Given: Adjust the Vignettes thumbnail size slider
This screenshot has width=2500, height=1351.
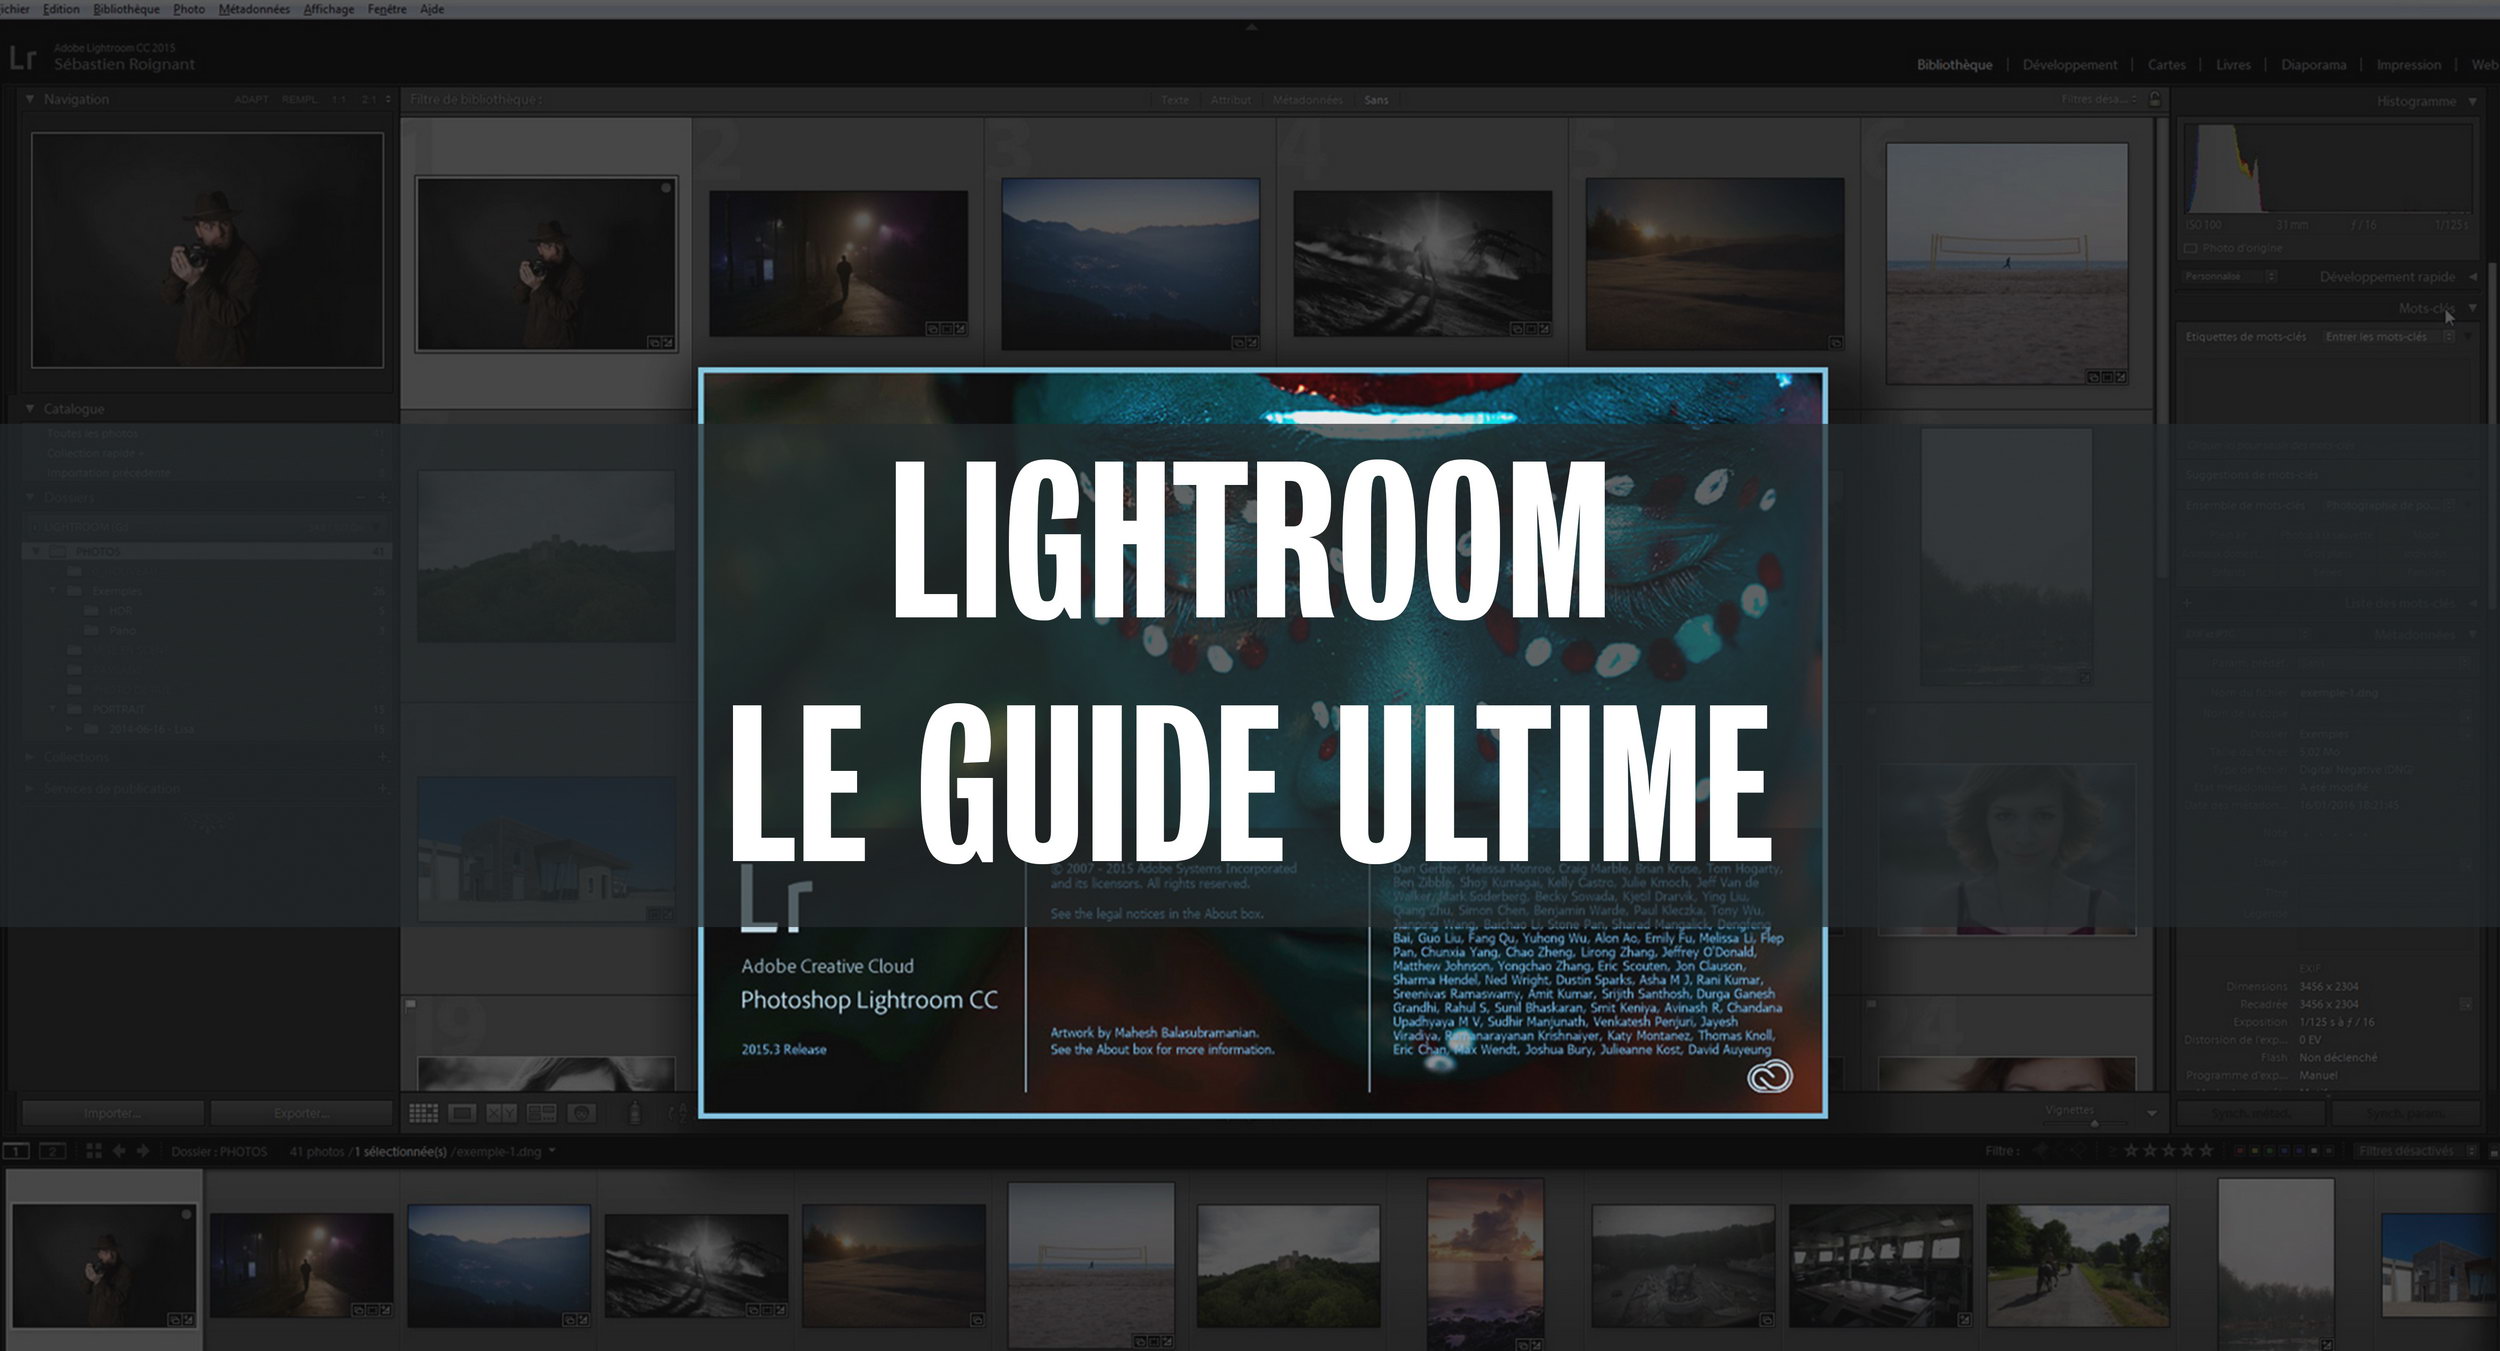Looking at the screenshot, I should pyautogui.click(x=2094, y=1123).
